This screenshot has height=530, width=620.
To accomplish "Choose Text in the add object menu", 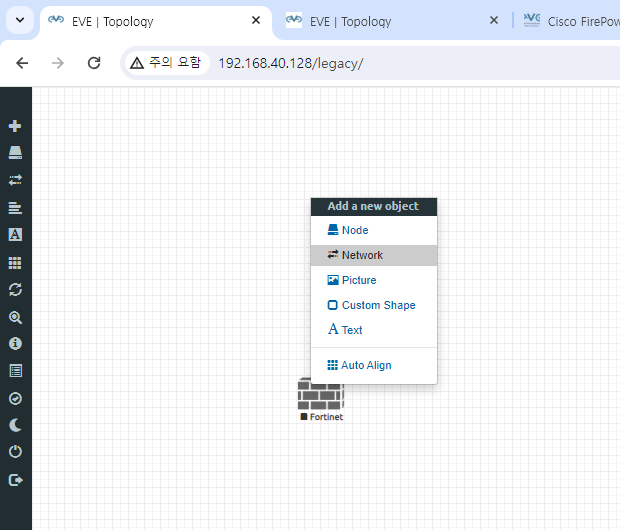I will (x=374, y=330).
